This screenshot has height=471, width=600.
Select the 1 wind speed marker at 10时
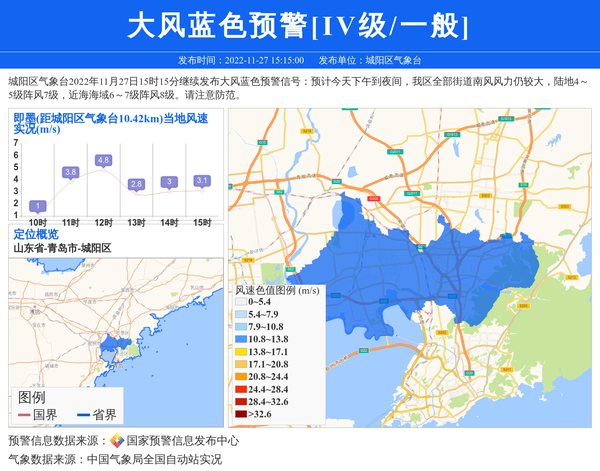[x=37, y=206]
